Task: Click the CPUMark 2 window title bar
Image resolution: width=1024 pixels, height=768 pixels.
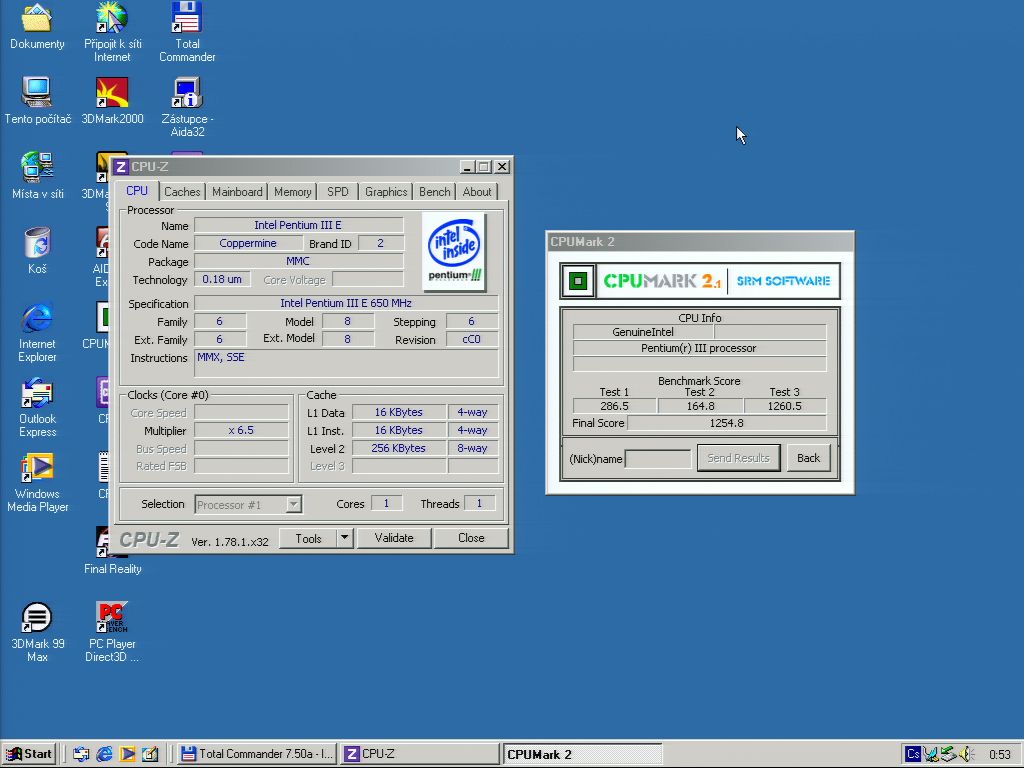Action: tap(699, 242)
